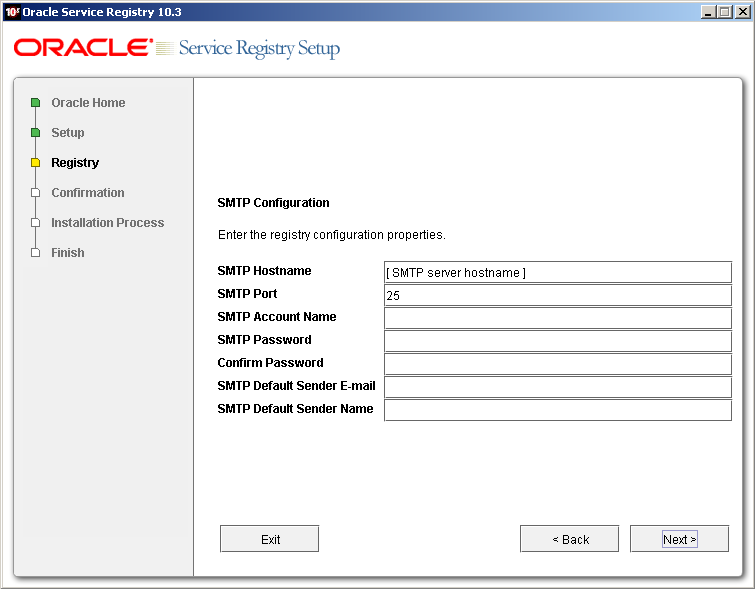Viewport: 755px width, 589px height.
Task: Minimize the Oracle Service Registry window
Action: pyautogui.click(x=707, y=12)
